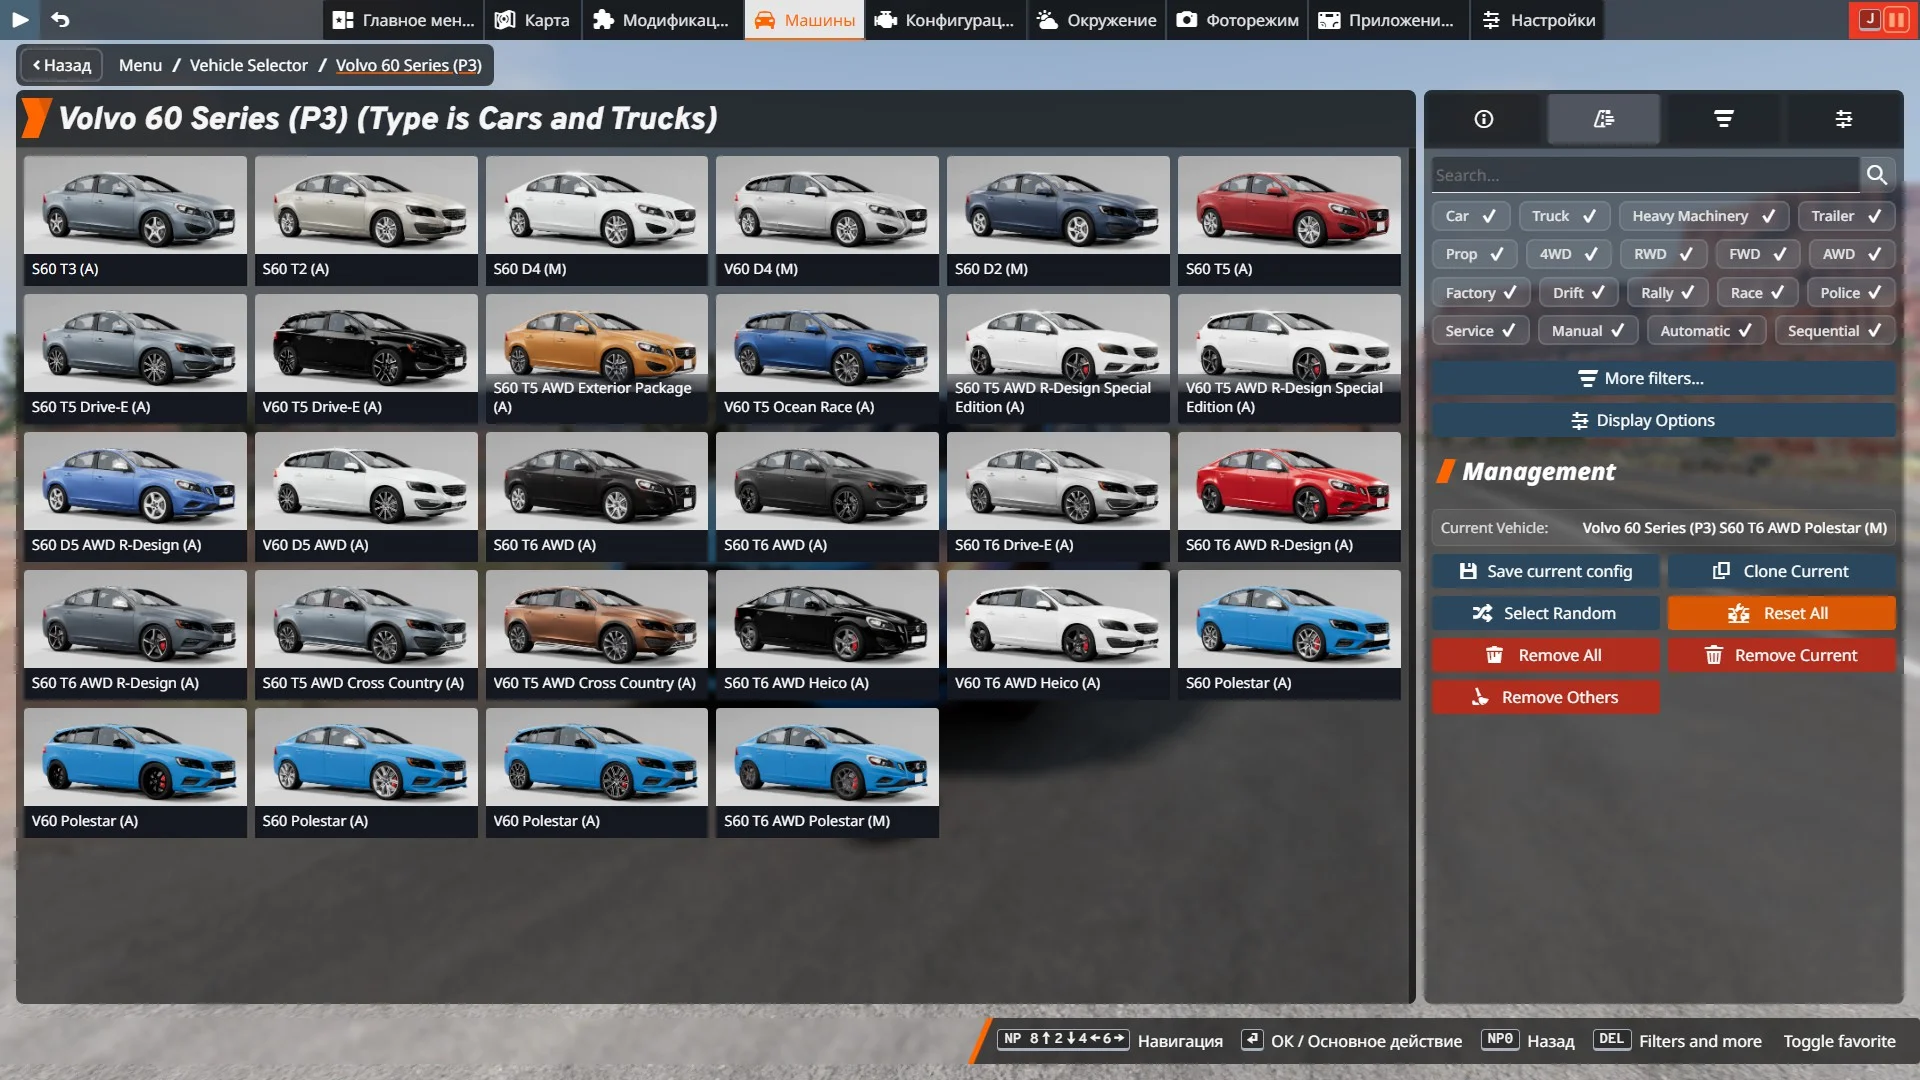The height and width of the screenshot is (1080, 1920).
Task: Click the orange Reset All button
Action: [1781, 613]
